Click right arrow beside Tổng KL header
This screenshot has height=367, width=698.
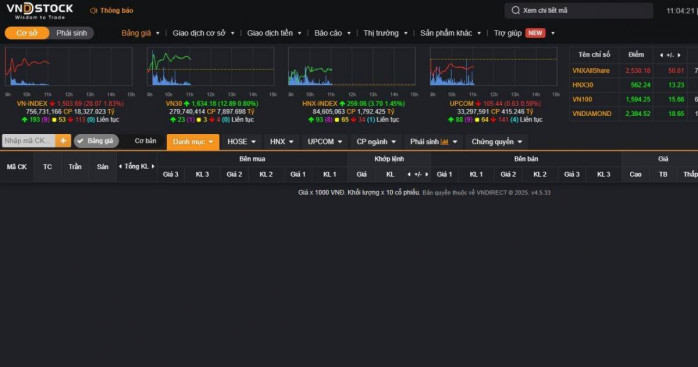(153, 167)
